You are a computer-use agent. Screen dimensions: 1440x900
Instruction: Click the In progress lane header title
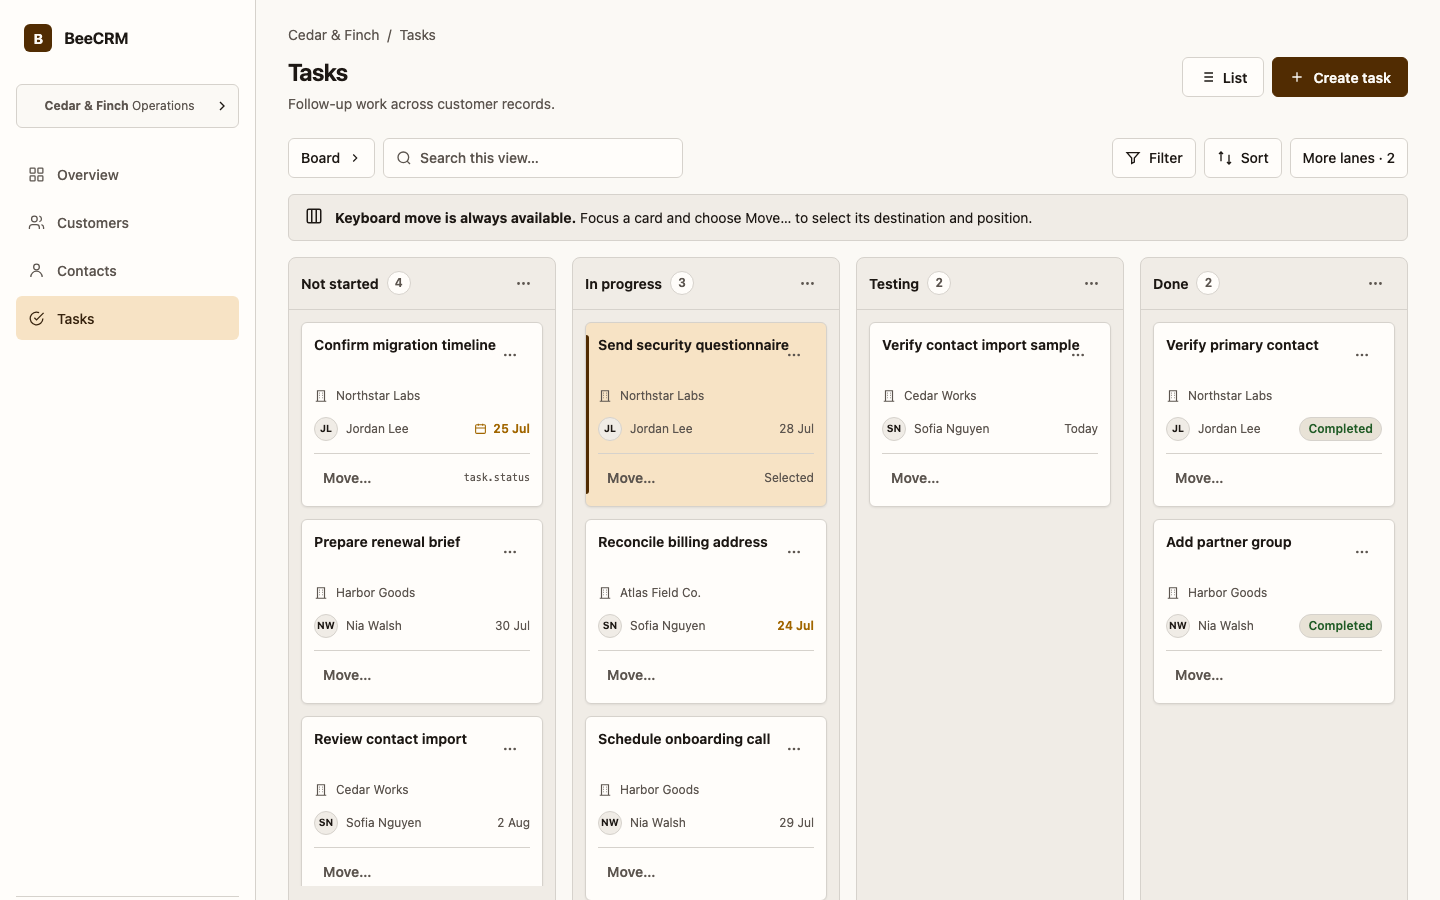coord(623,284)
